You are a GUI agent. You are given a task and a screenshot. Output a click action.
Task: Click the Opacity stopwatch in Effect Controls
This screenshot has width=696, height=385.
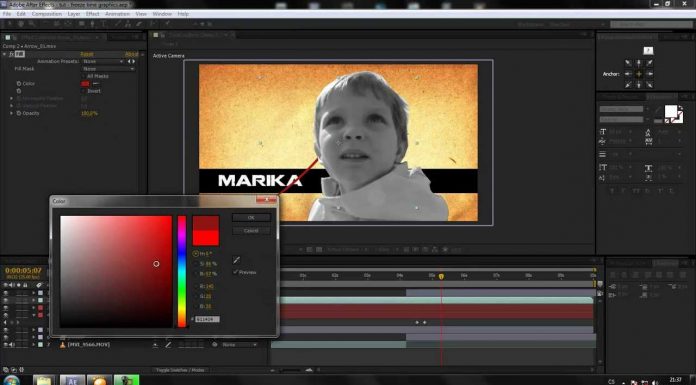point(19,113)
